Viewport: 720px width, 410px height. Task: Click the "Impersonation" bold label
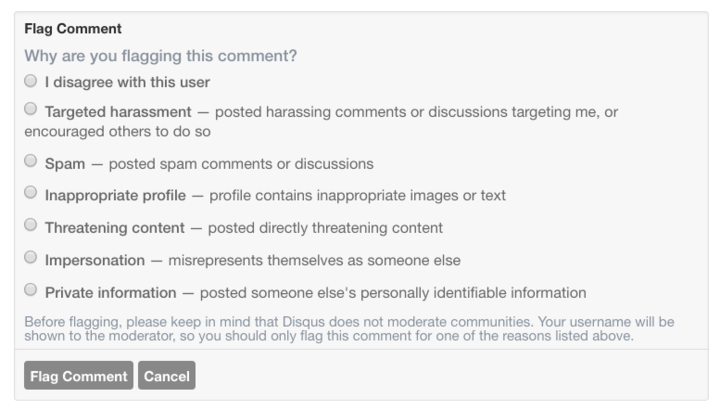click(x=95, y=260)
